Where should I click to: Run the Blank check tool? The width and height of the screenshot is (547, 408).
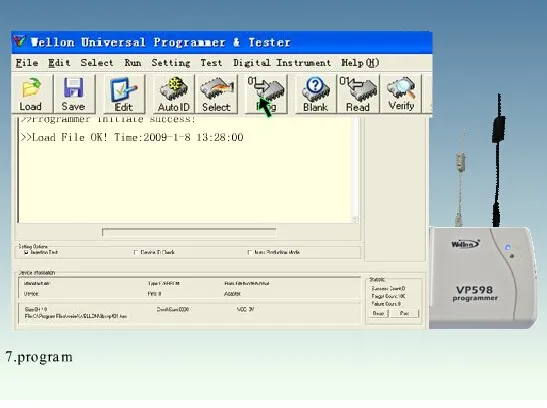[316, 93]
